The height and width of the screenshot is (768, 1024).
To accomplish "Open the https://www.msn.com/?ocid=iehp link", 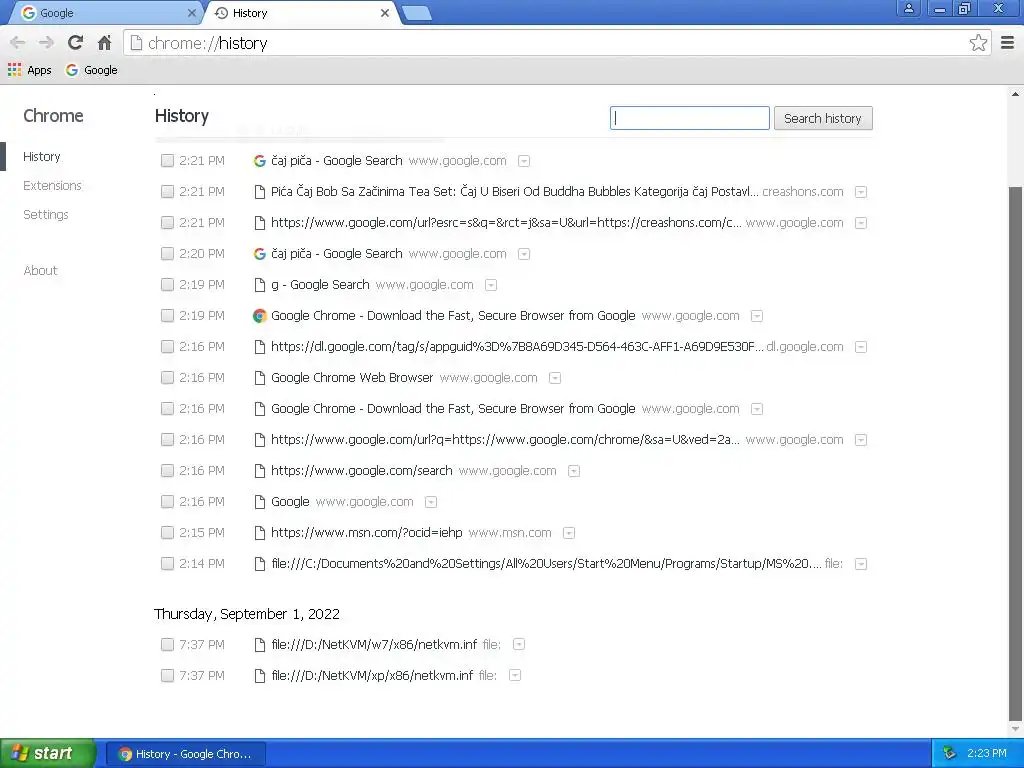I will (x=366, y=533).
